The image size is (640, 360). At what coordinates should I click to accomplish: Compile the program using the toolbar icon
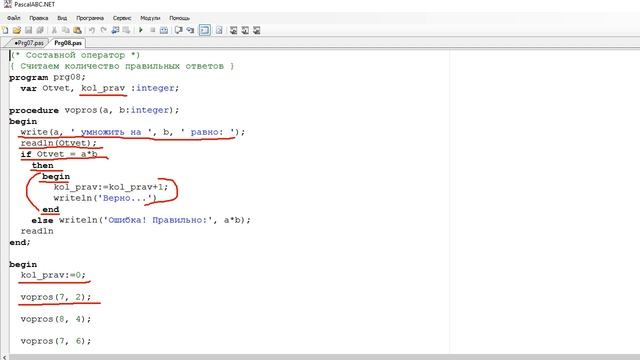point(164,30)
